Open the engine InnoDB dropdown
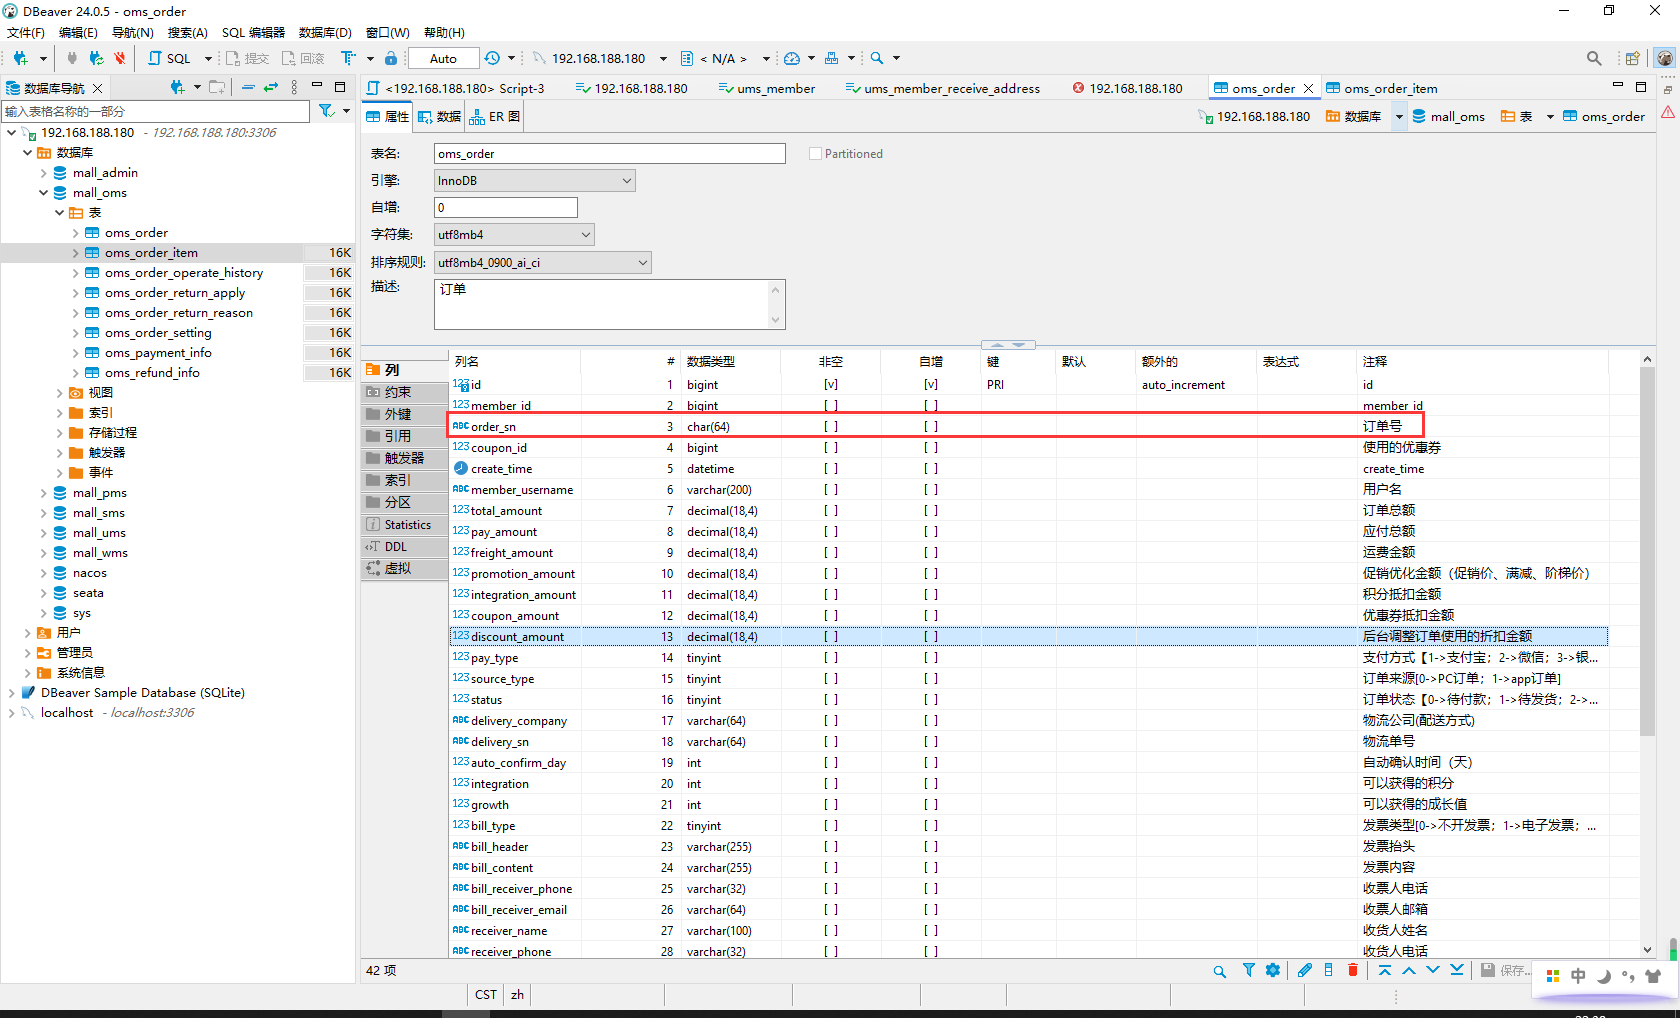1680x1018 pixels. (535, 181)
